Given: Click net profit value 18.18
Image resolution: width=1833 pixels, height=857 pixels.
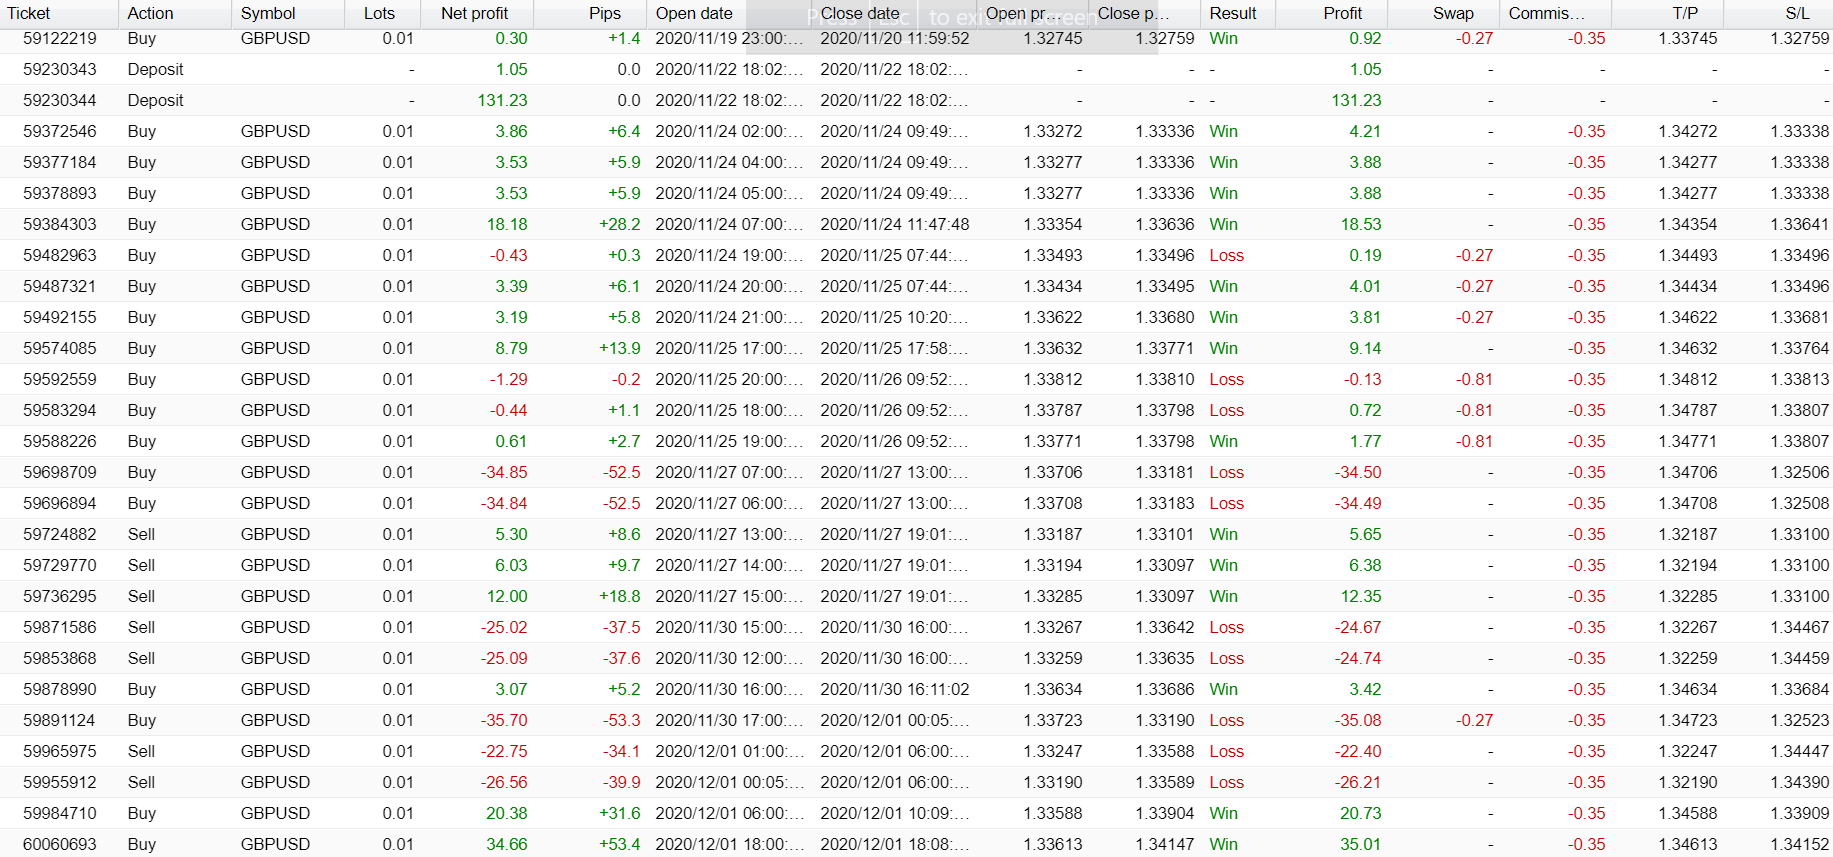Looking at the screenshot, I should pos(507,224).
